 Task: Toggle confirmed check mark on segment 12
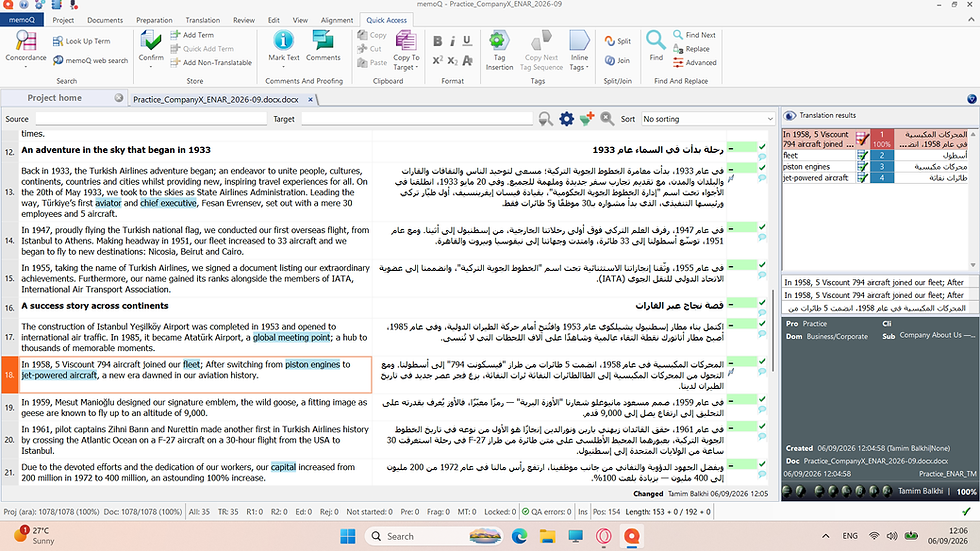762,147
